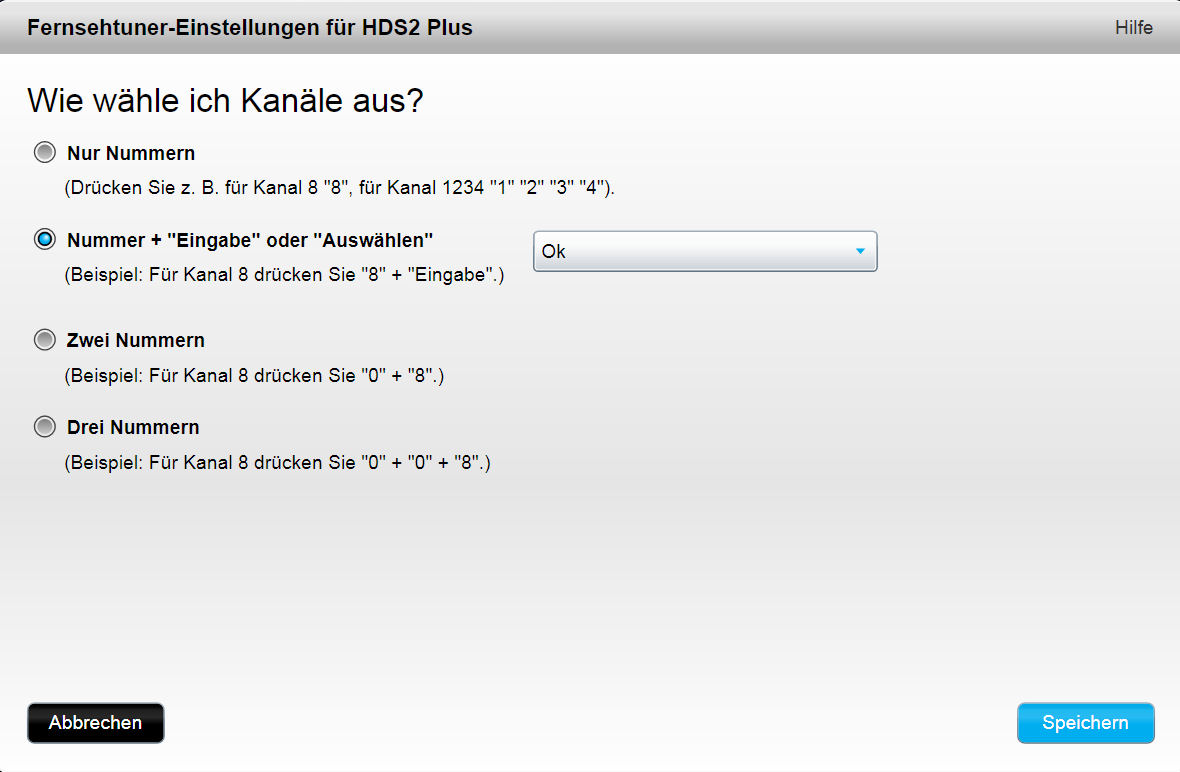The height and width of the screenshot is (772, 1180).
Task: Select the Nummer + "Eingabe" radio button
Action: [45, 240]
